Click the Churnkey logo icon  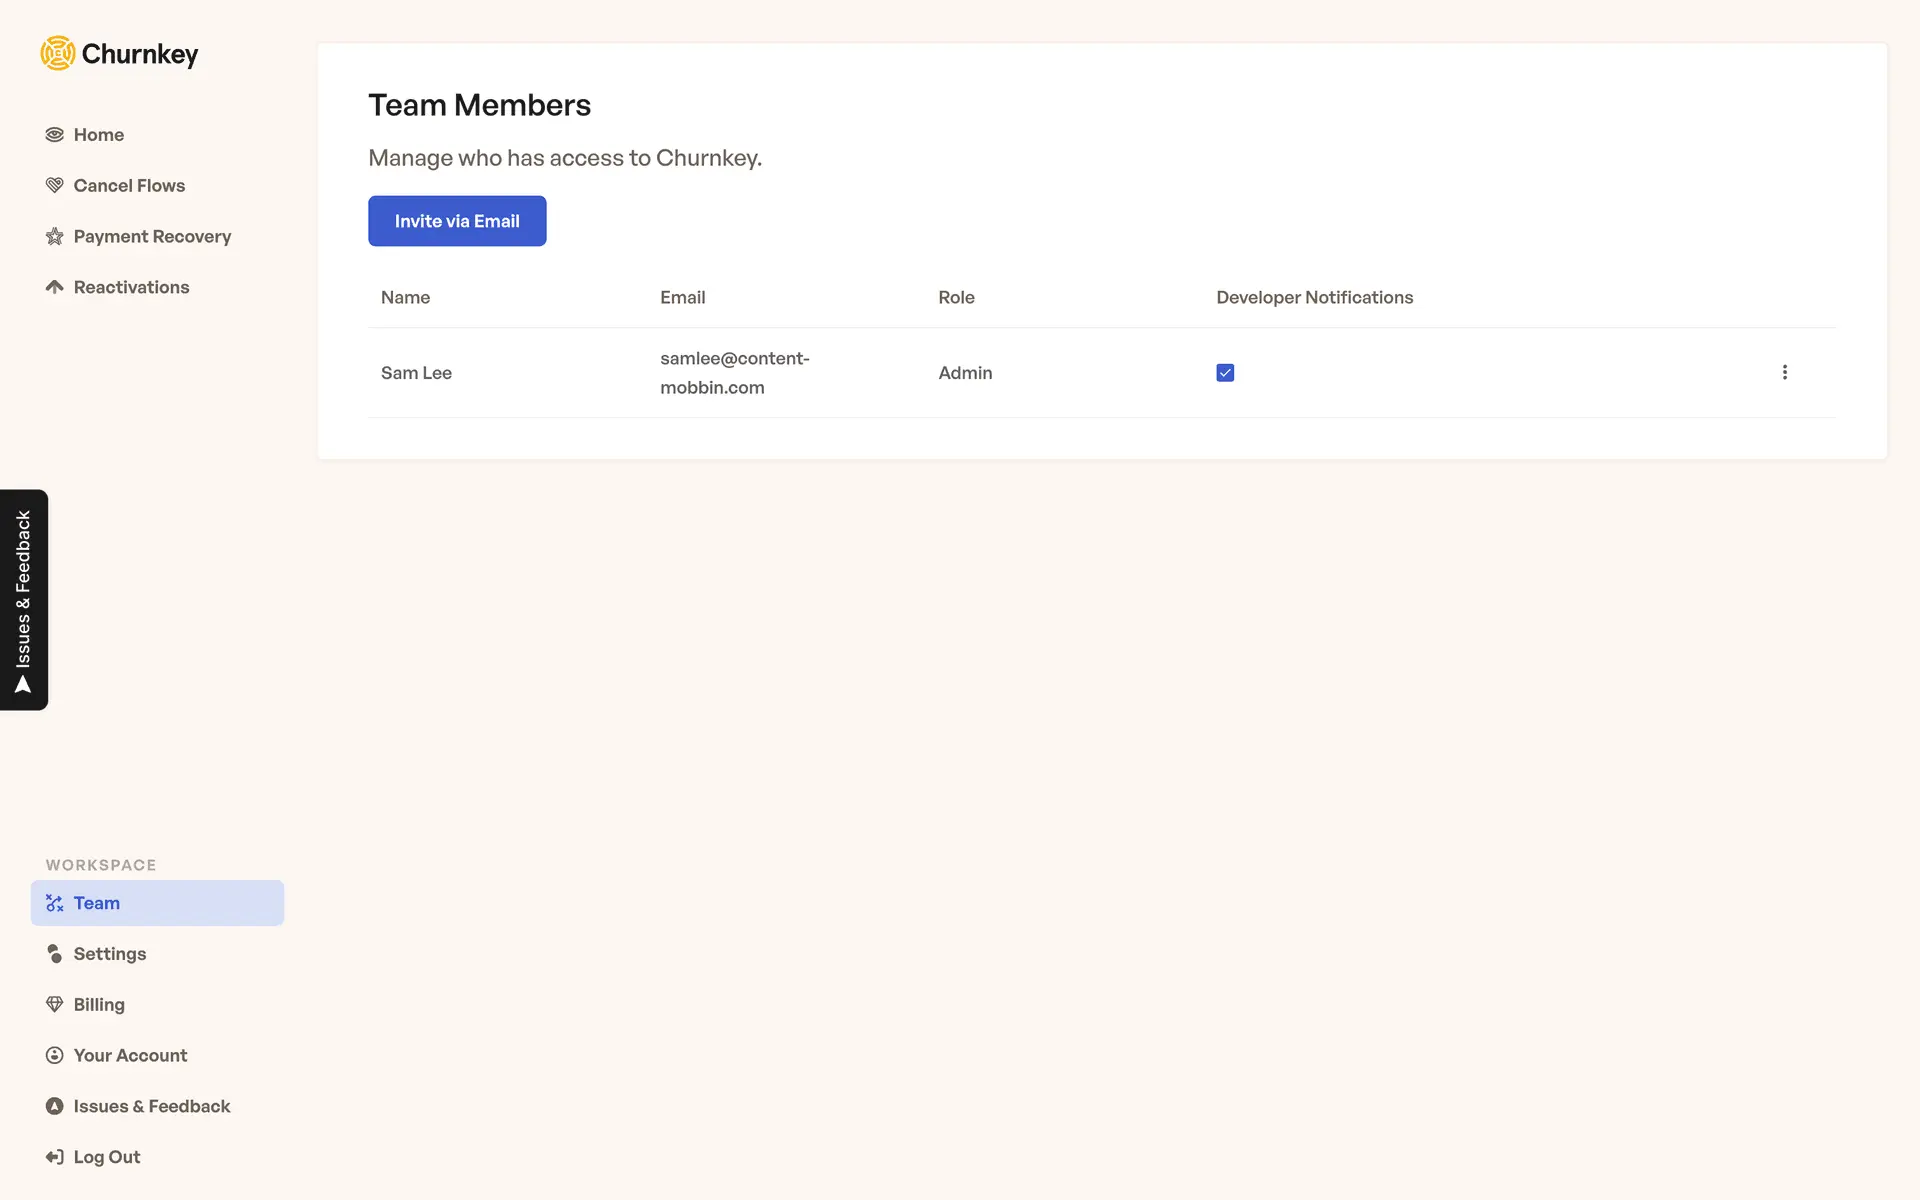coord(58,53)
